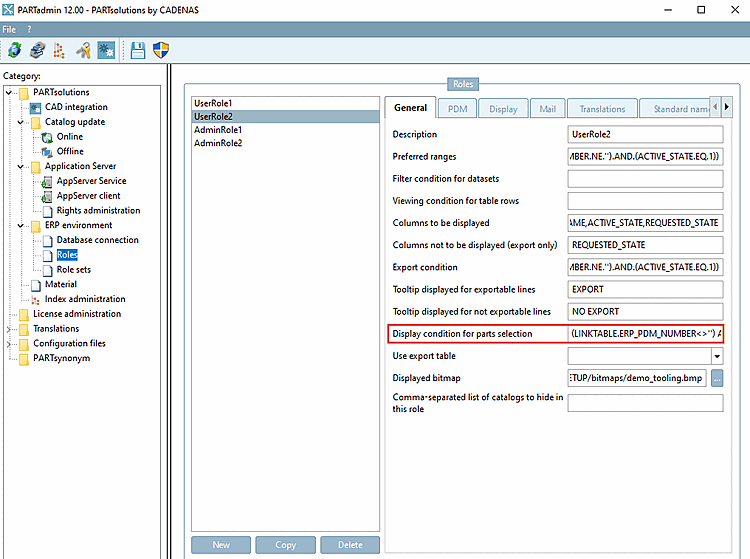Switch to the Translations tab

coord(602,109)
